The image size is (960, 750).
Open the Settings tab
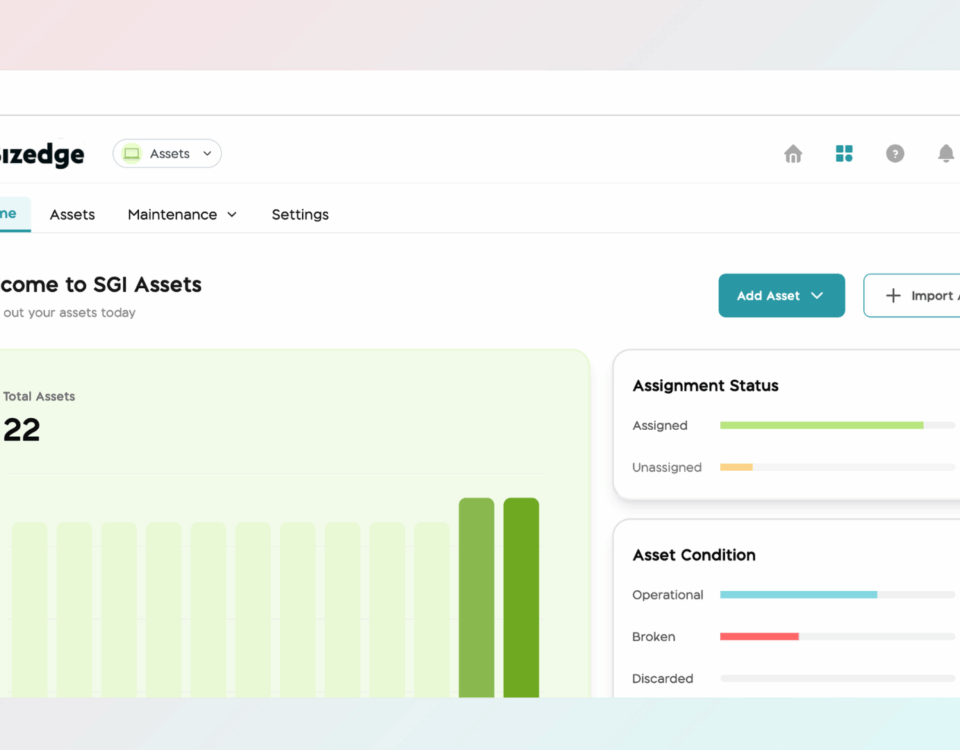coord(300,215)
